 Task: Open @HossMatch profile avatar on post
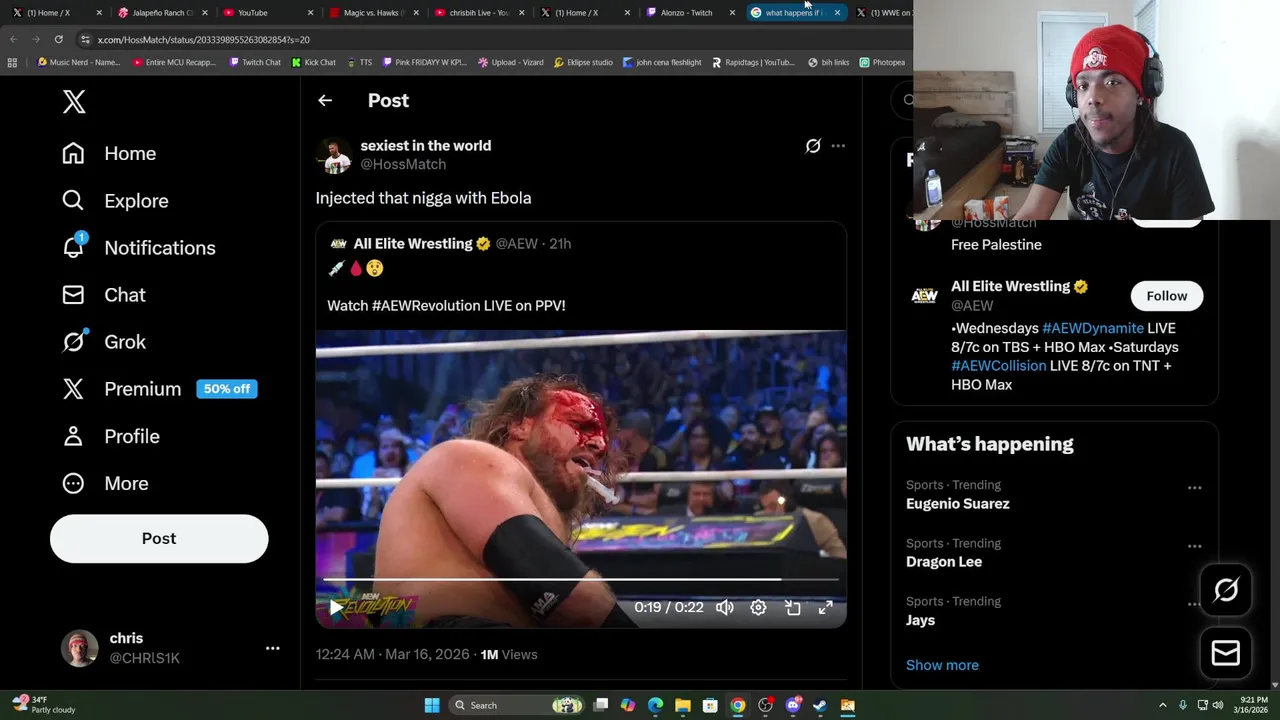[x=334, y=155]
